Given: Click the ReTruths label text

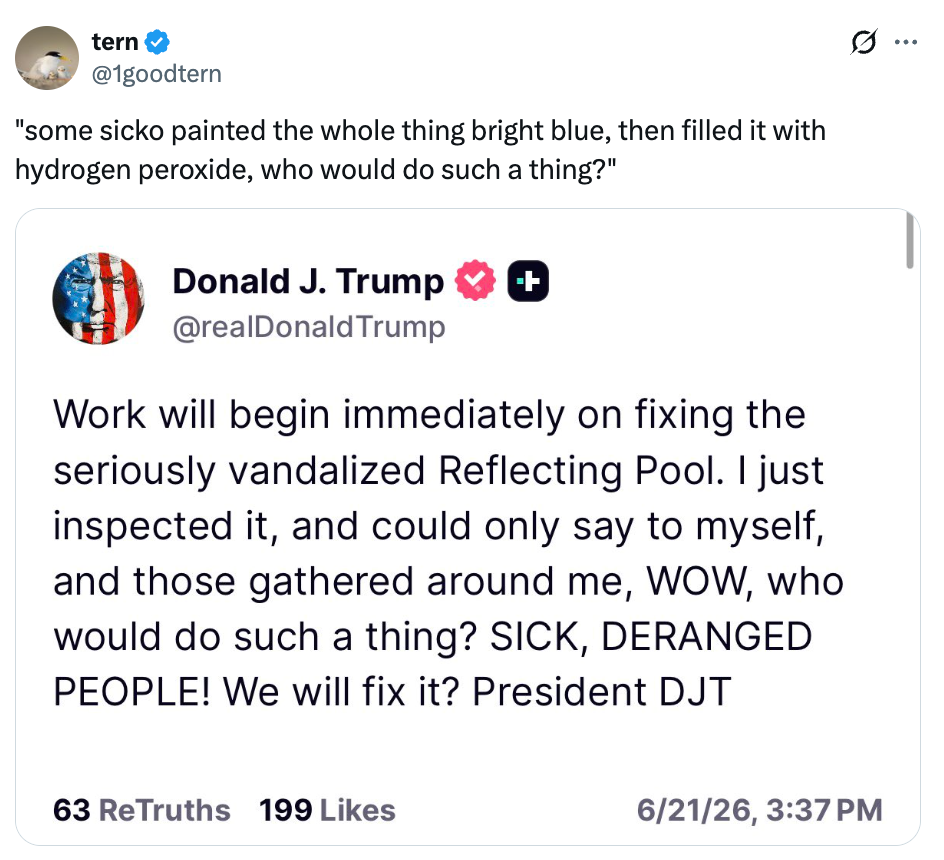Looking at the screenshot, I should (164, 810).
